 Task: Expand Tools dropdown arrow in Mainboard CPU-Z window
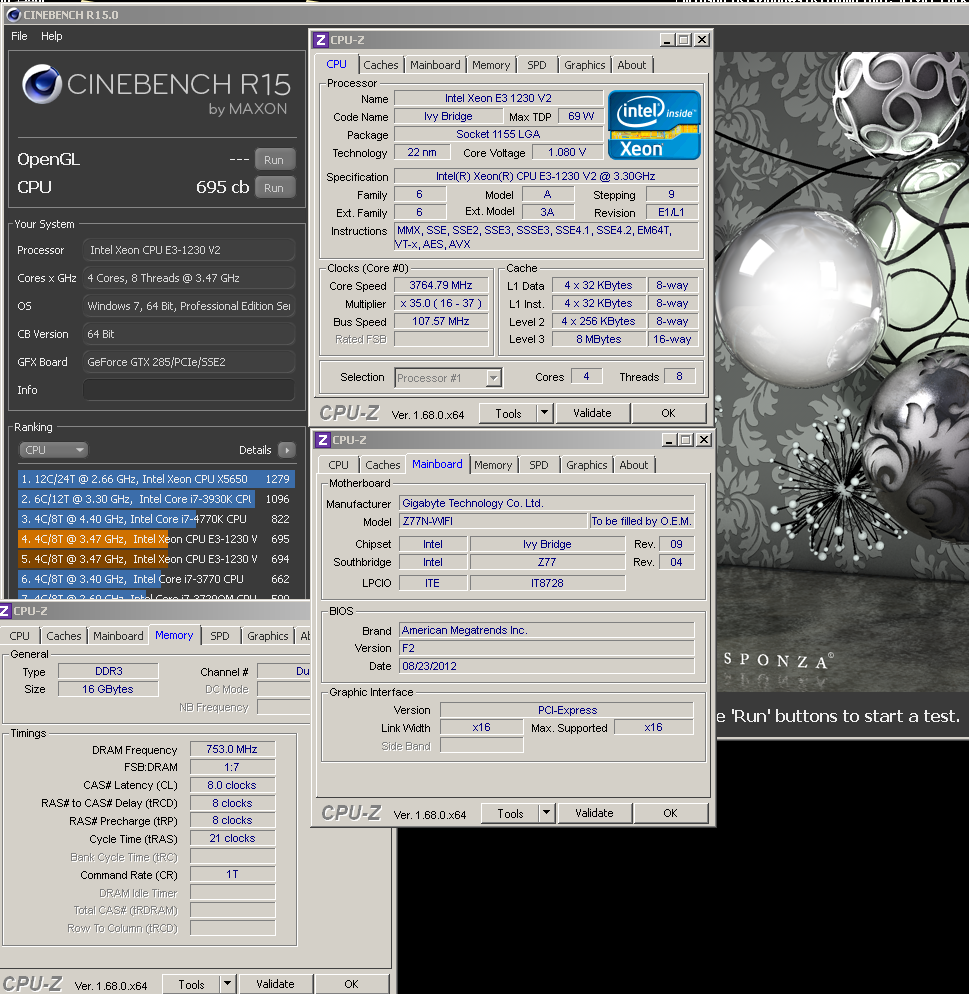pos(547,813)
